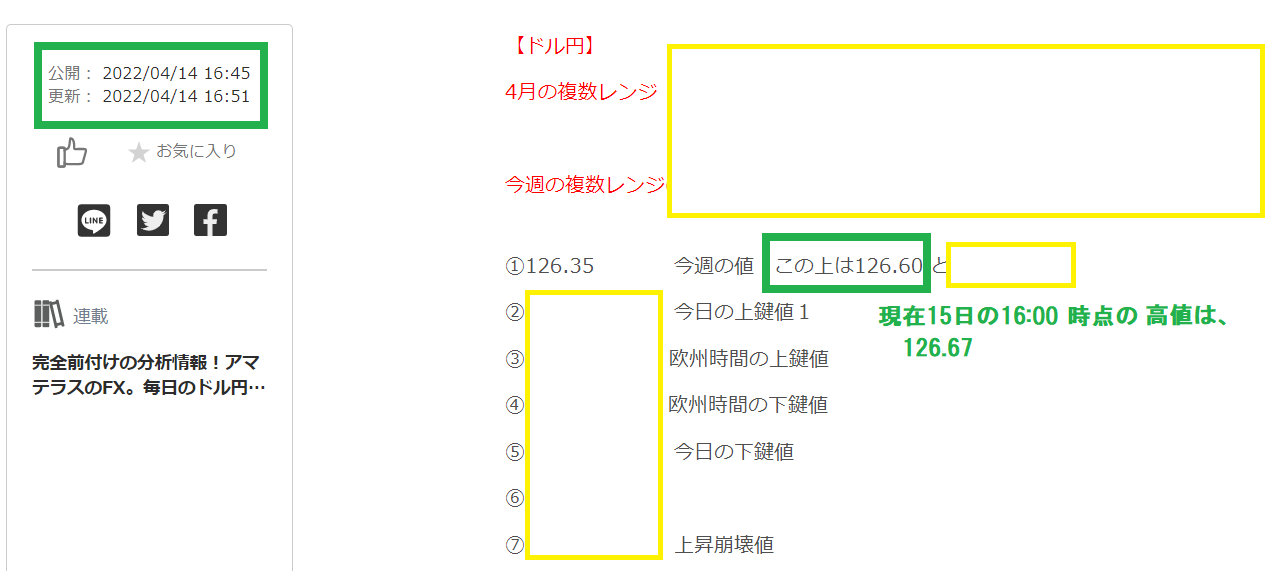The height and width of the screenshot is (571, 1269).
Task: Click the thumbs-up like icon
Action: pyautogui.click(x=72, y=153)
